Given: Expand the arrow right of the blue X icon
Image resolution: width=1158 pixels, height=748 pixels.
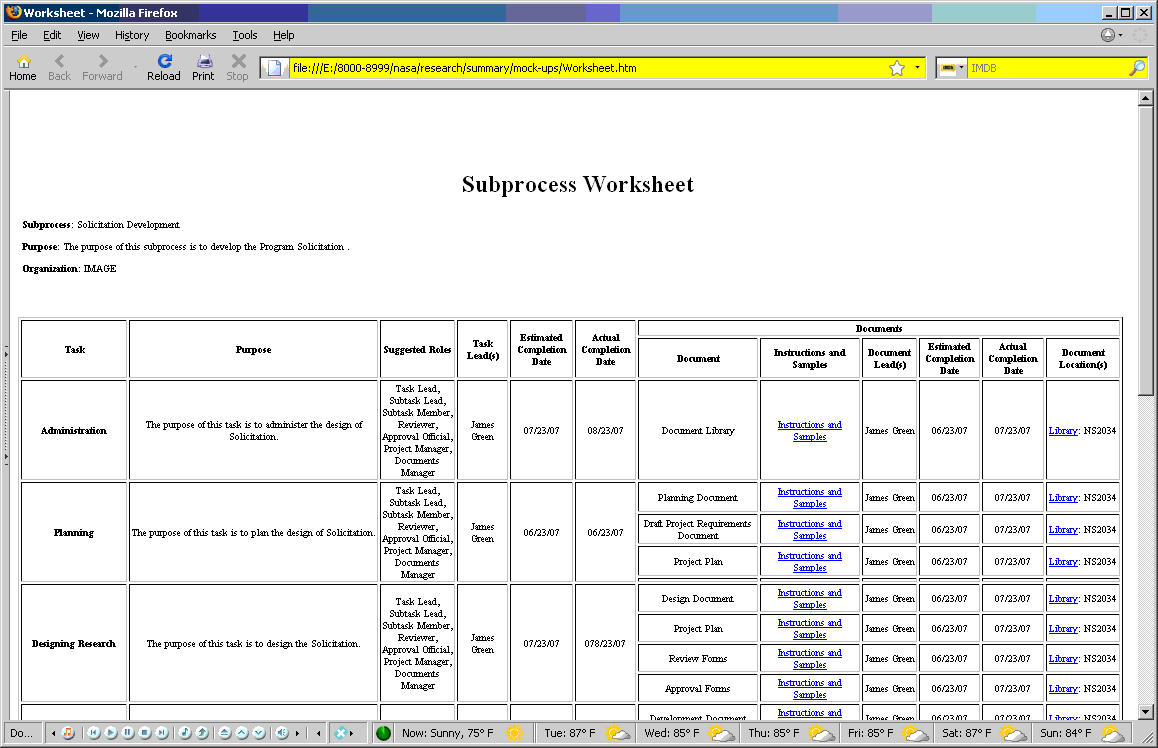Looking at the screenshot, I should pyautogui.click(x=352, y=733).
